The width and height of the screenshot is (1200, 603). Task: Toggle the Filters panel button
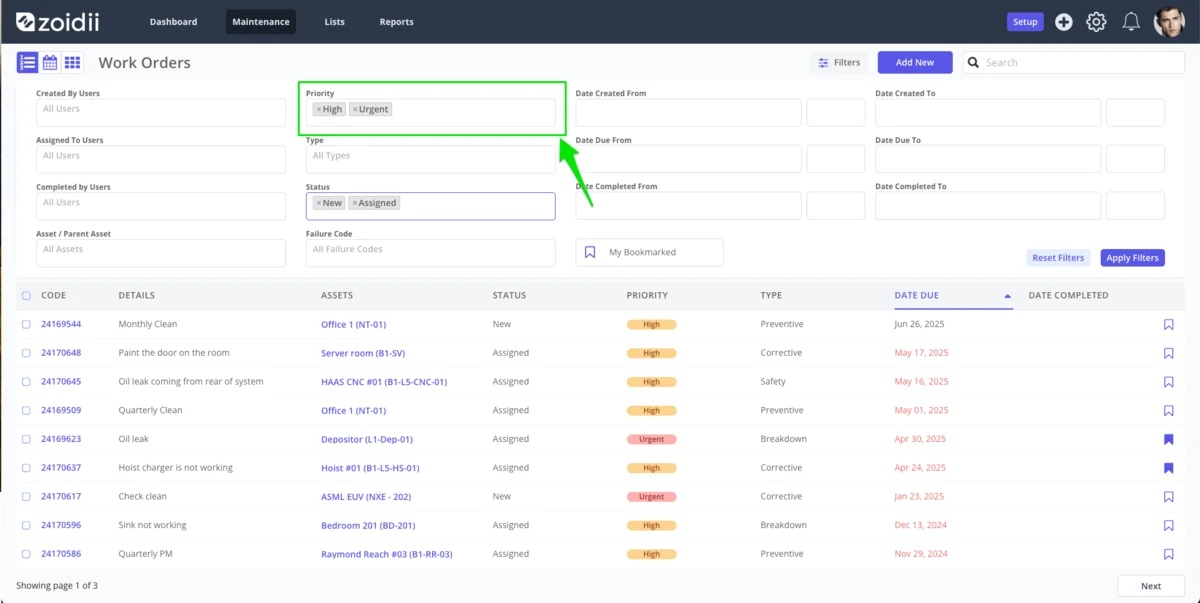tap(839, 62)
